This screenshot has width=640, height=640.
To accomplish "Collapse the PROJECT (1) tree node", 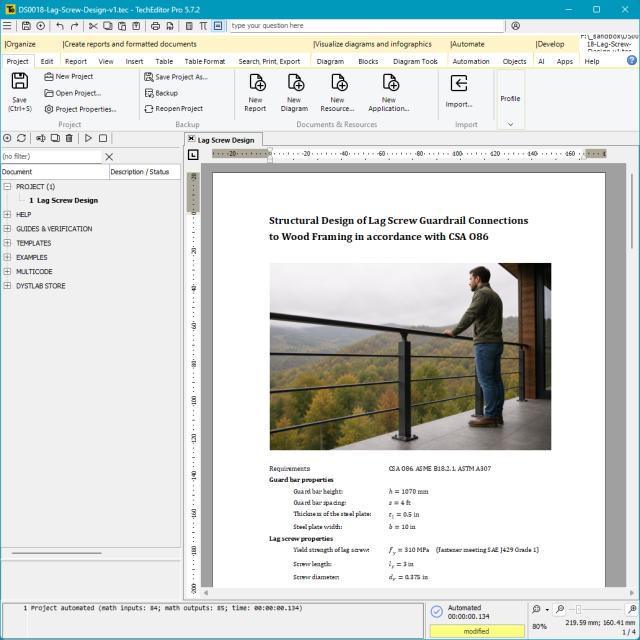I will click(7, 187).
